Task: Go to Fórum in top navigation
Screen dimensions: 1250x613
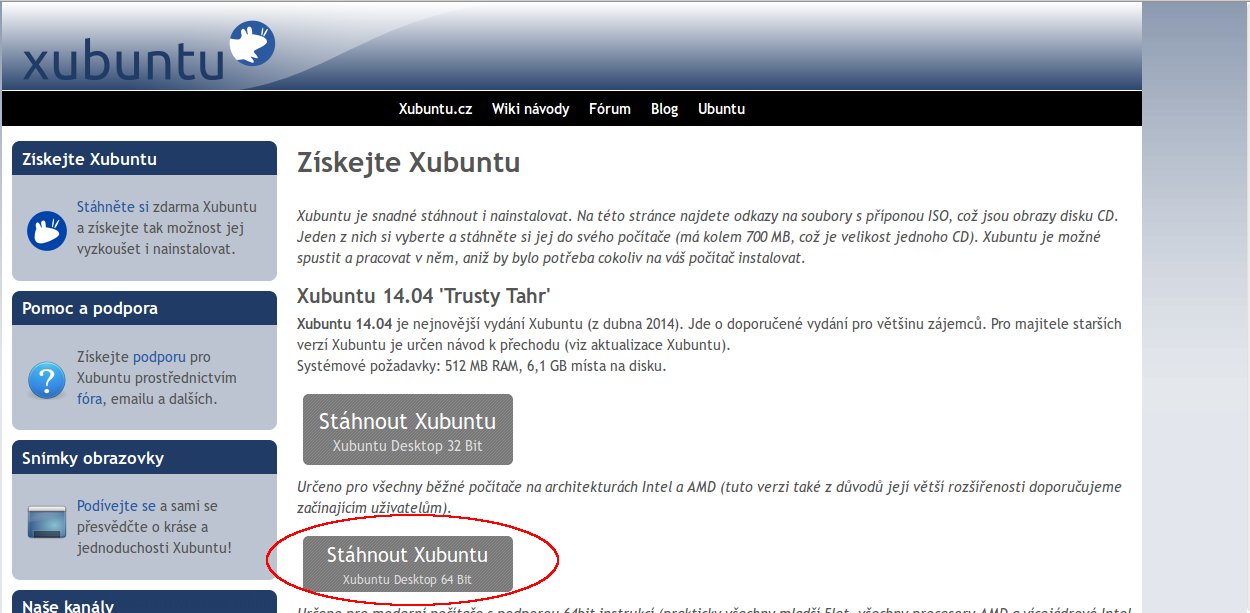Action: pos(610,109)
